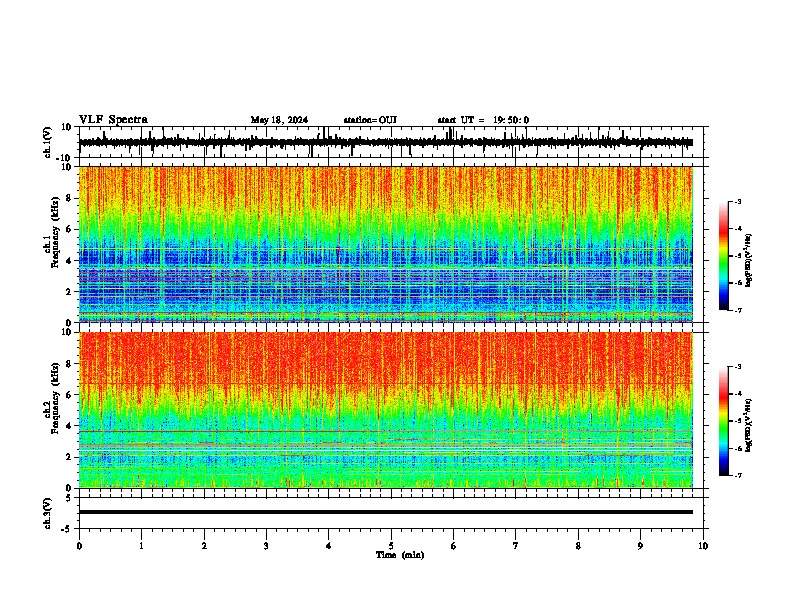Image resolution: width=792 pixels, height=612 pixels.
Task: Click time axis tick label '10'
Action: (x=703, y=546)
